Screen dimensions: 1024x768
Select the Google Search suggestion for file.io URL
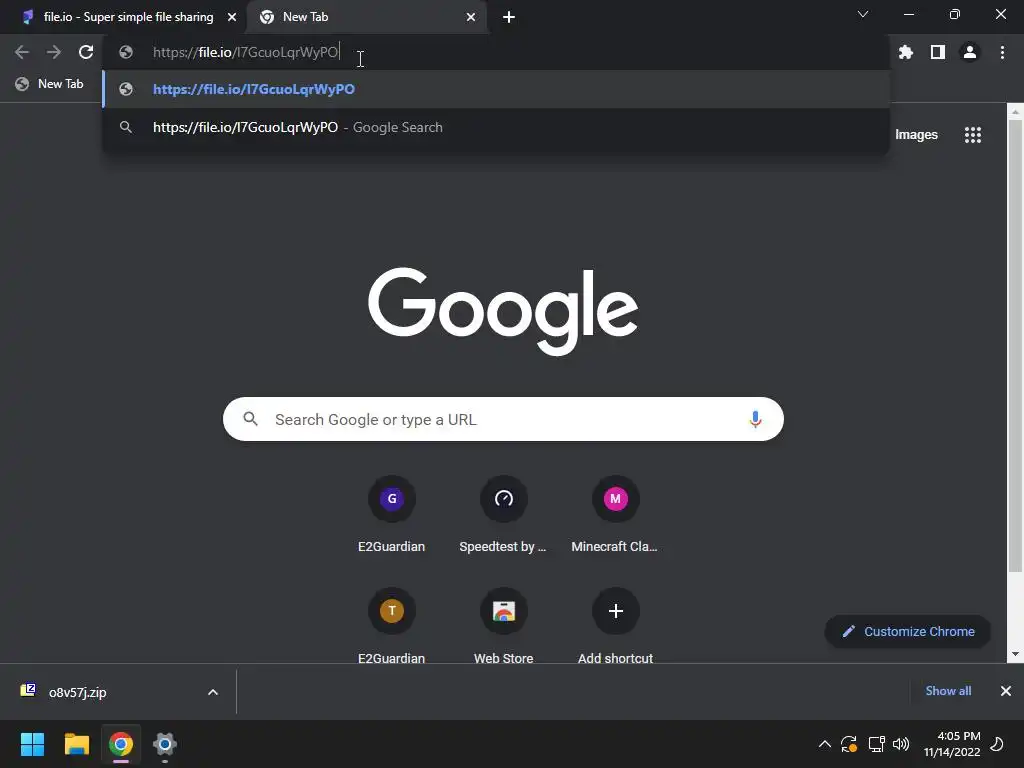496,127
